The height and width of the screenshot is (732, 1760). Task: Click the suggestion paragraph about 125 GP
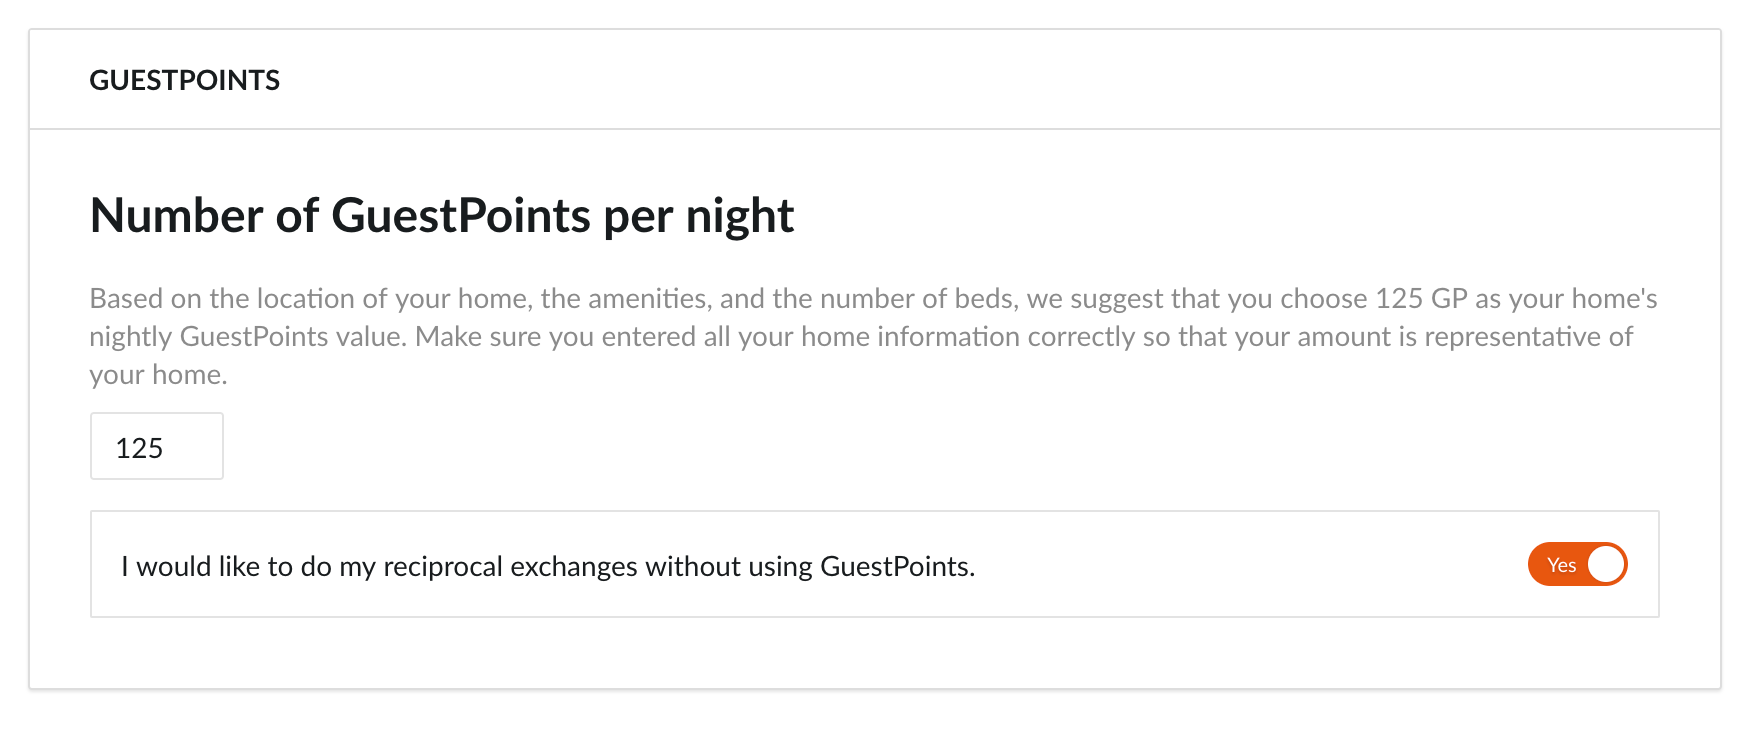tap(860, 336)
